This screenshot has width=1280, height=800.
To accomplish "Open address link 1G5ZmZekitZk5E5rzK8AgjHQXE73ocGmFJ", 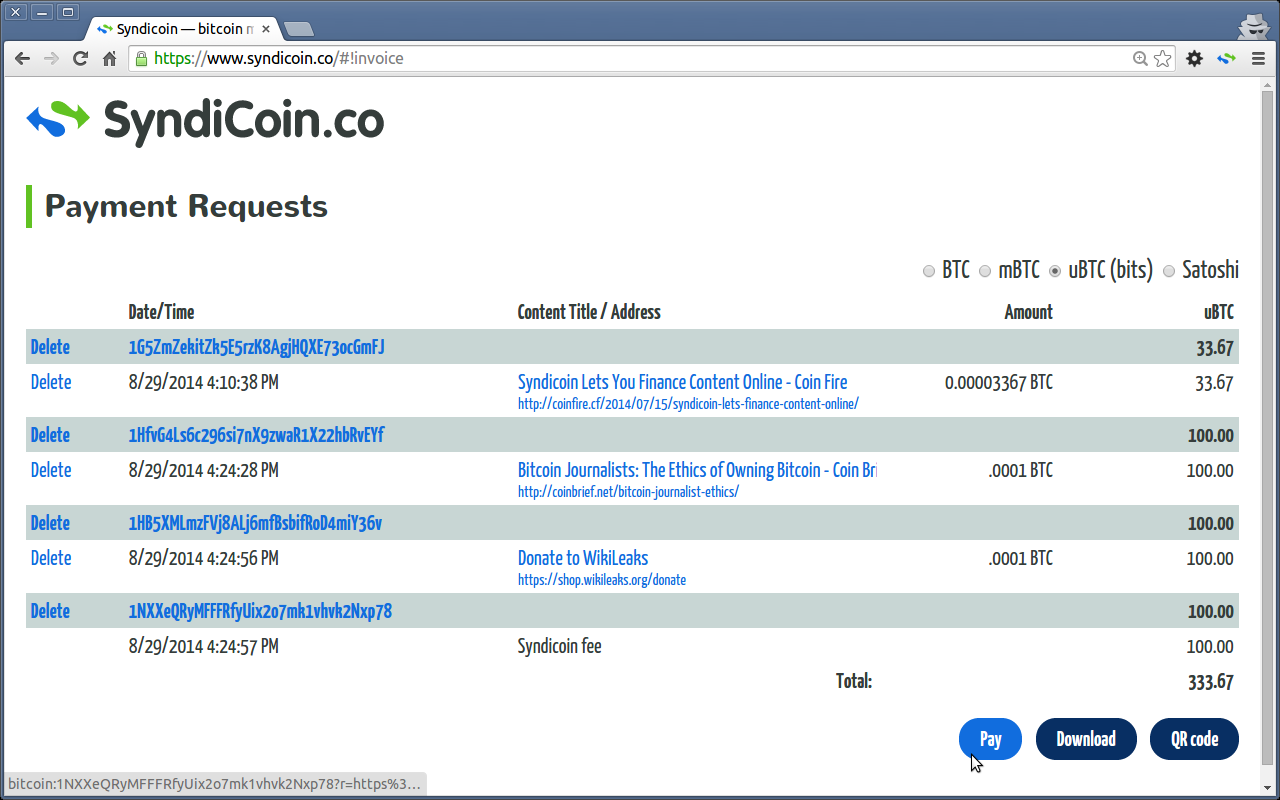I will [x=257, y=347].
